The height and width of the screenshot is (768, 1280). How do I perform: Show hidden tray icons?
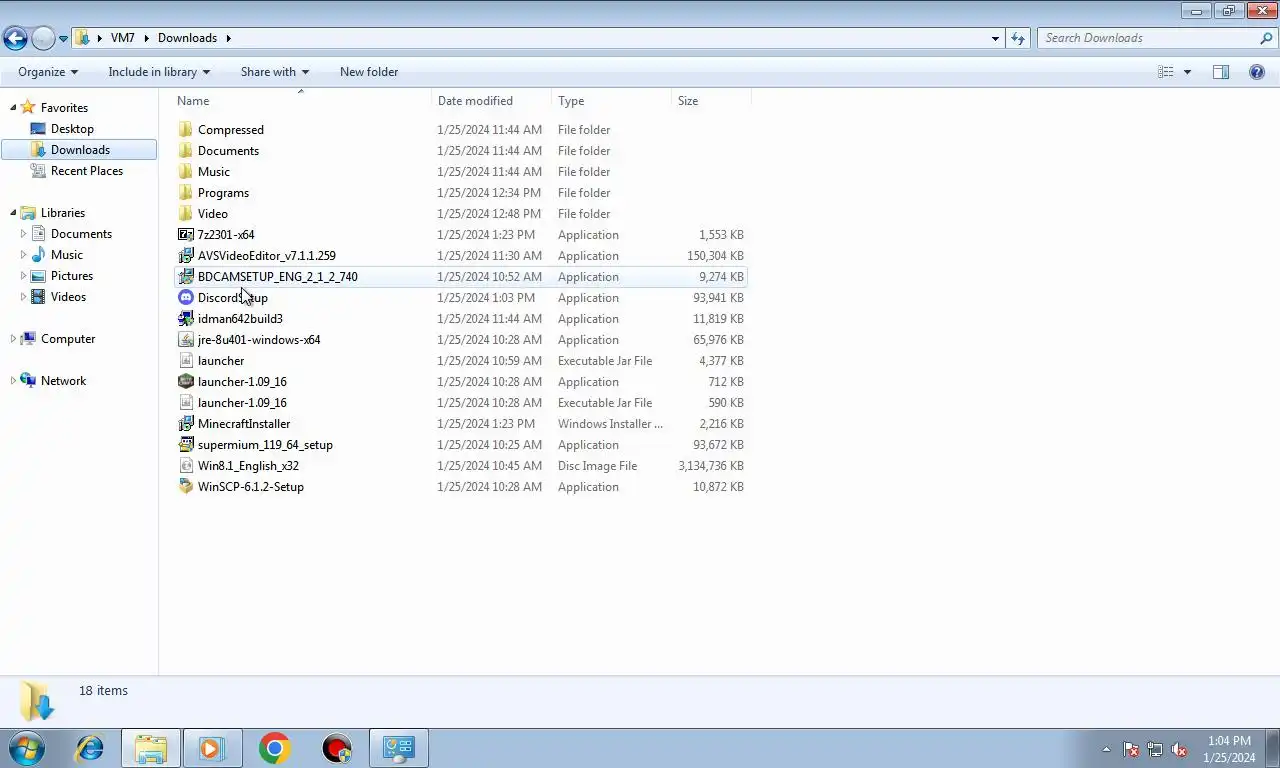(1106, 749)
